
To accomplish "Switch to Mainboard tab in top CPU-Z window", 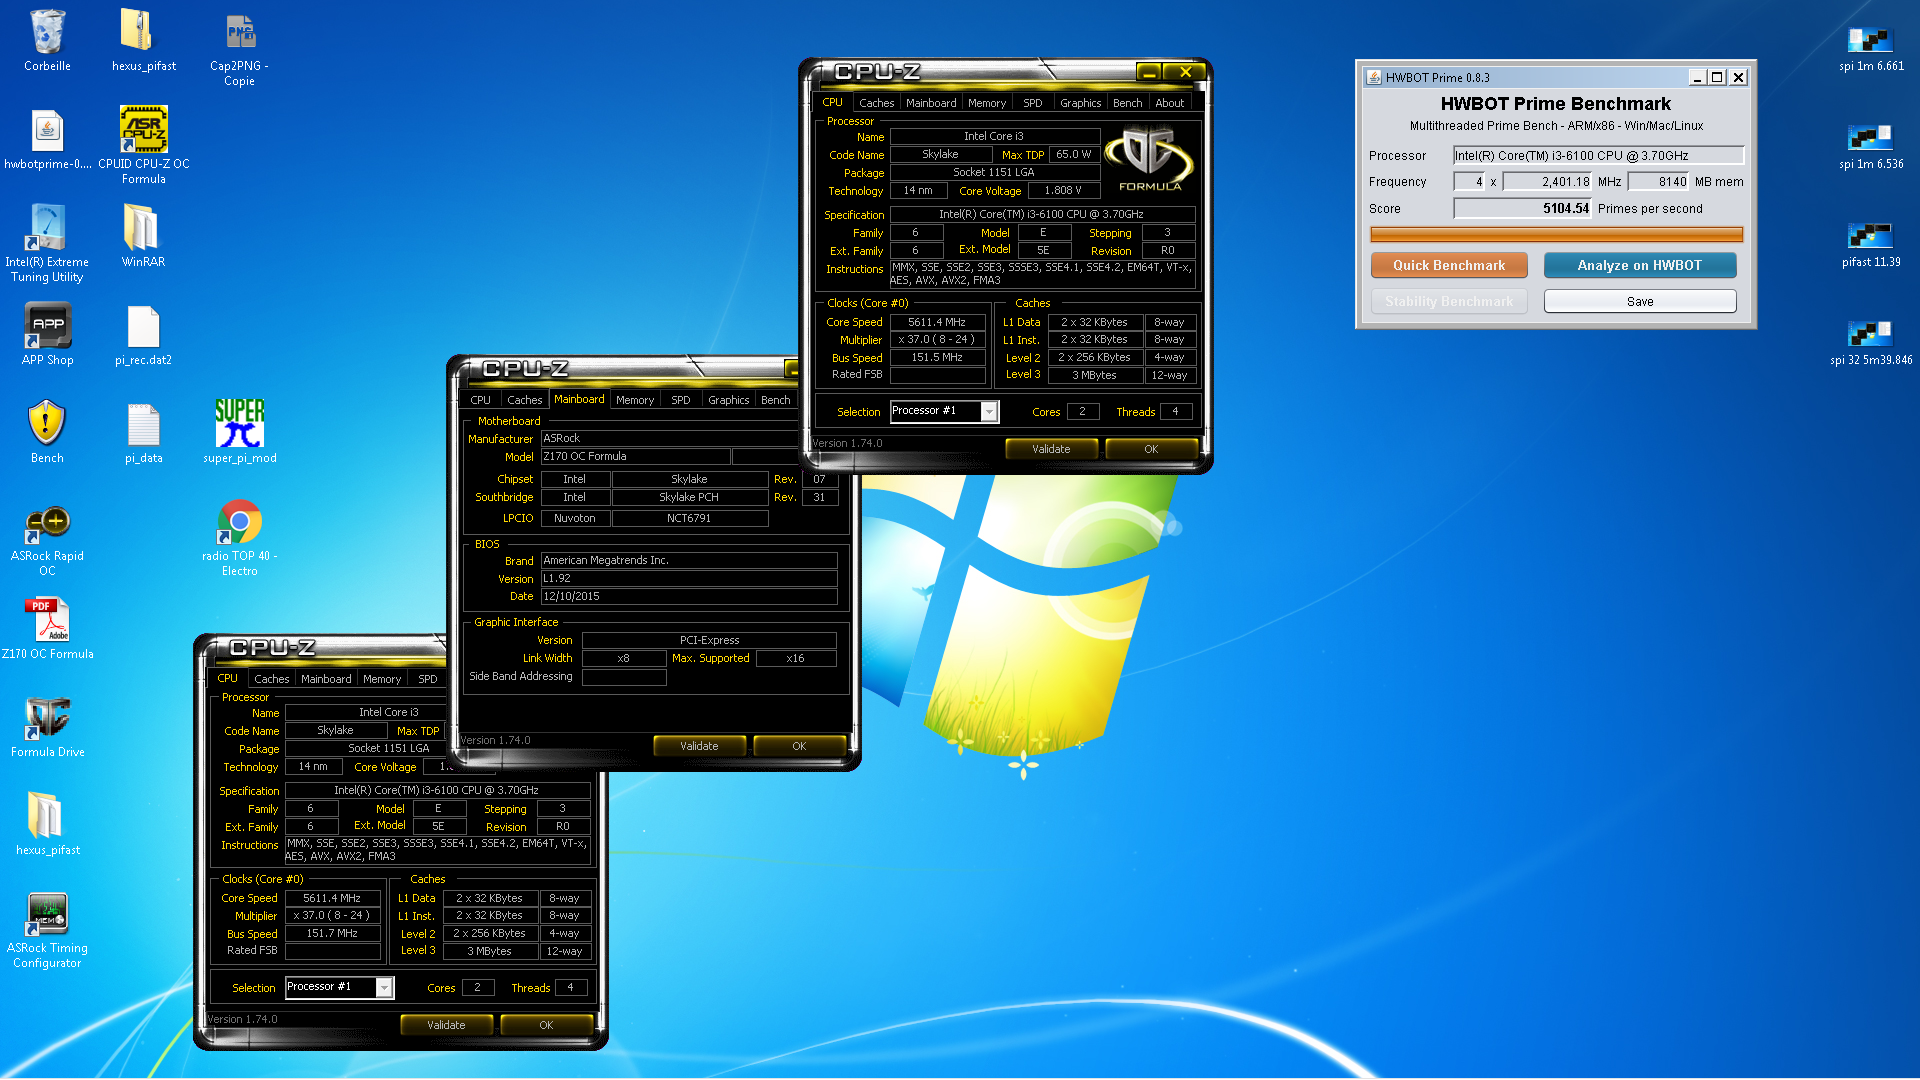I will pyautogui.click(x=931, y=103).
